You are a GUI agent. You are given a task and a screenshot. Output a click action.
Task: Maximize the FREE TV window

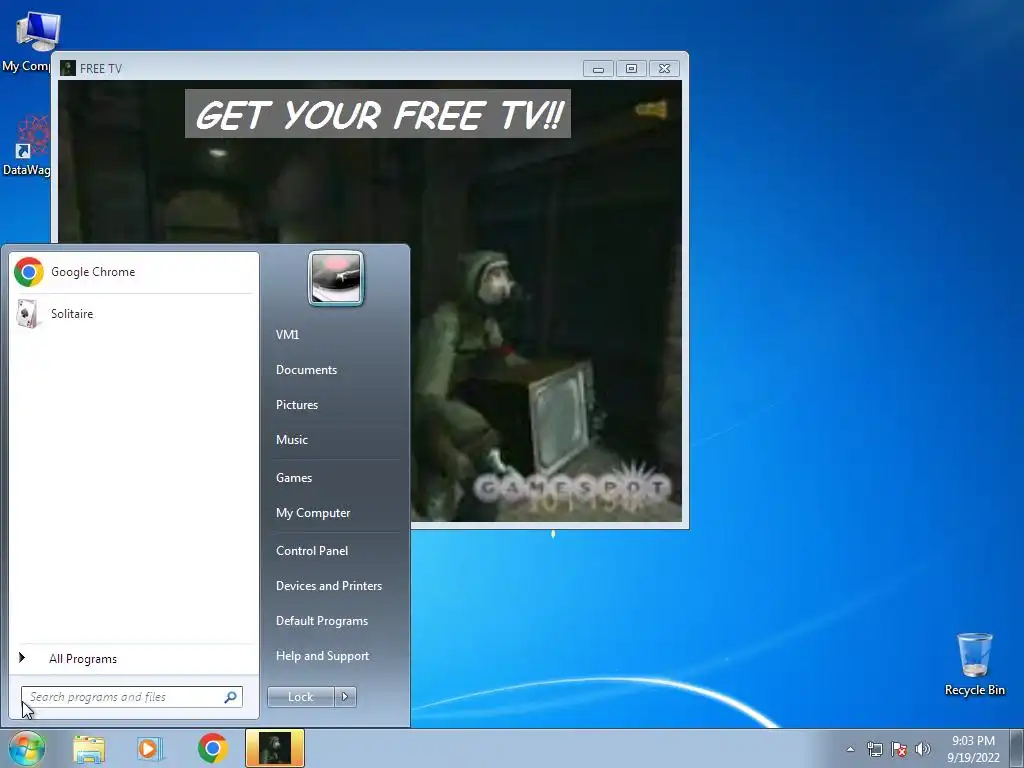(632, 69)
